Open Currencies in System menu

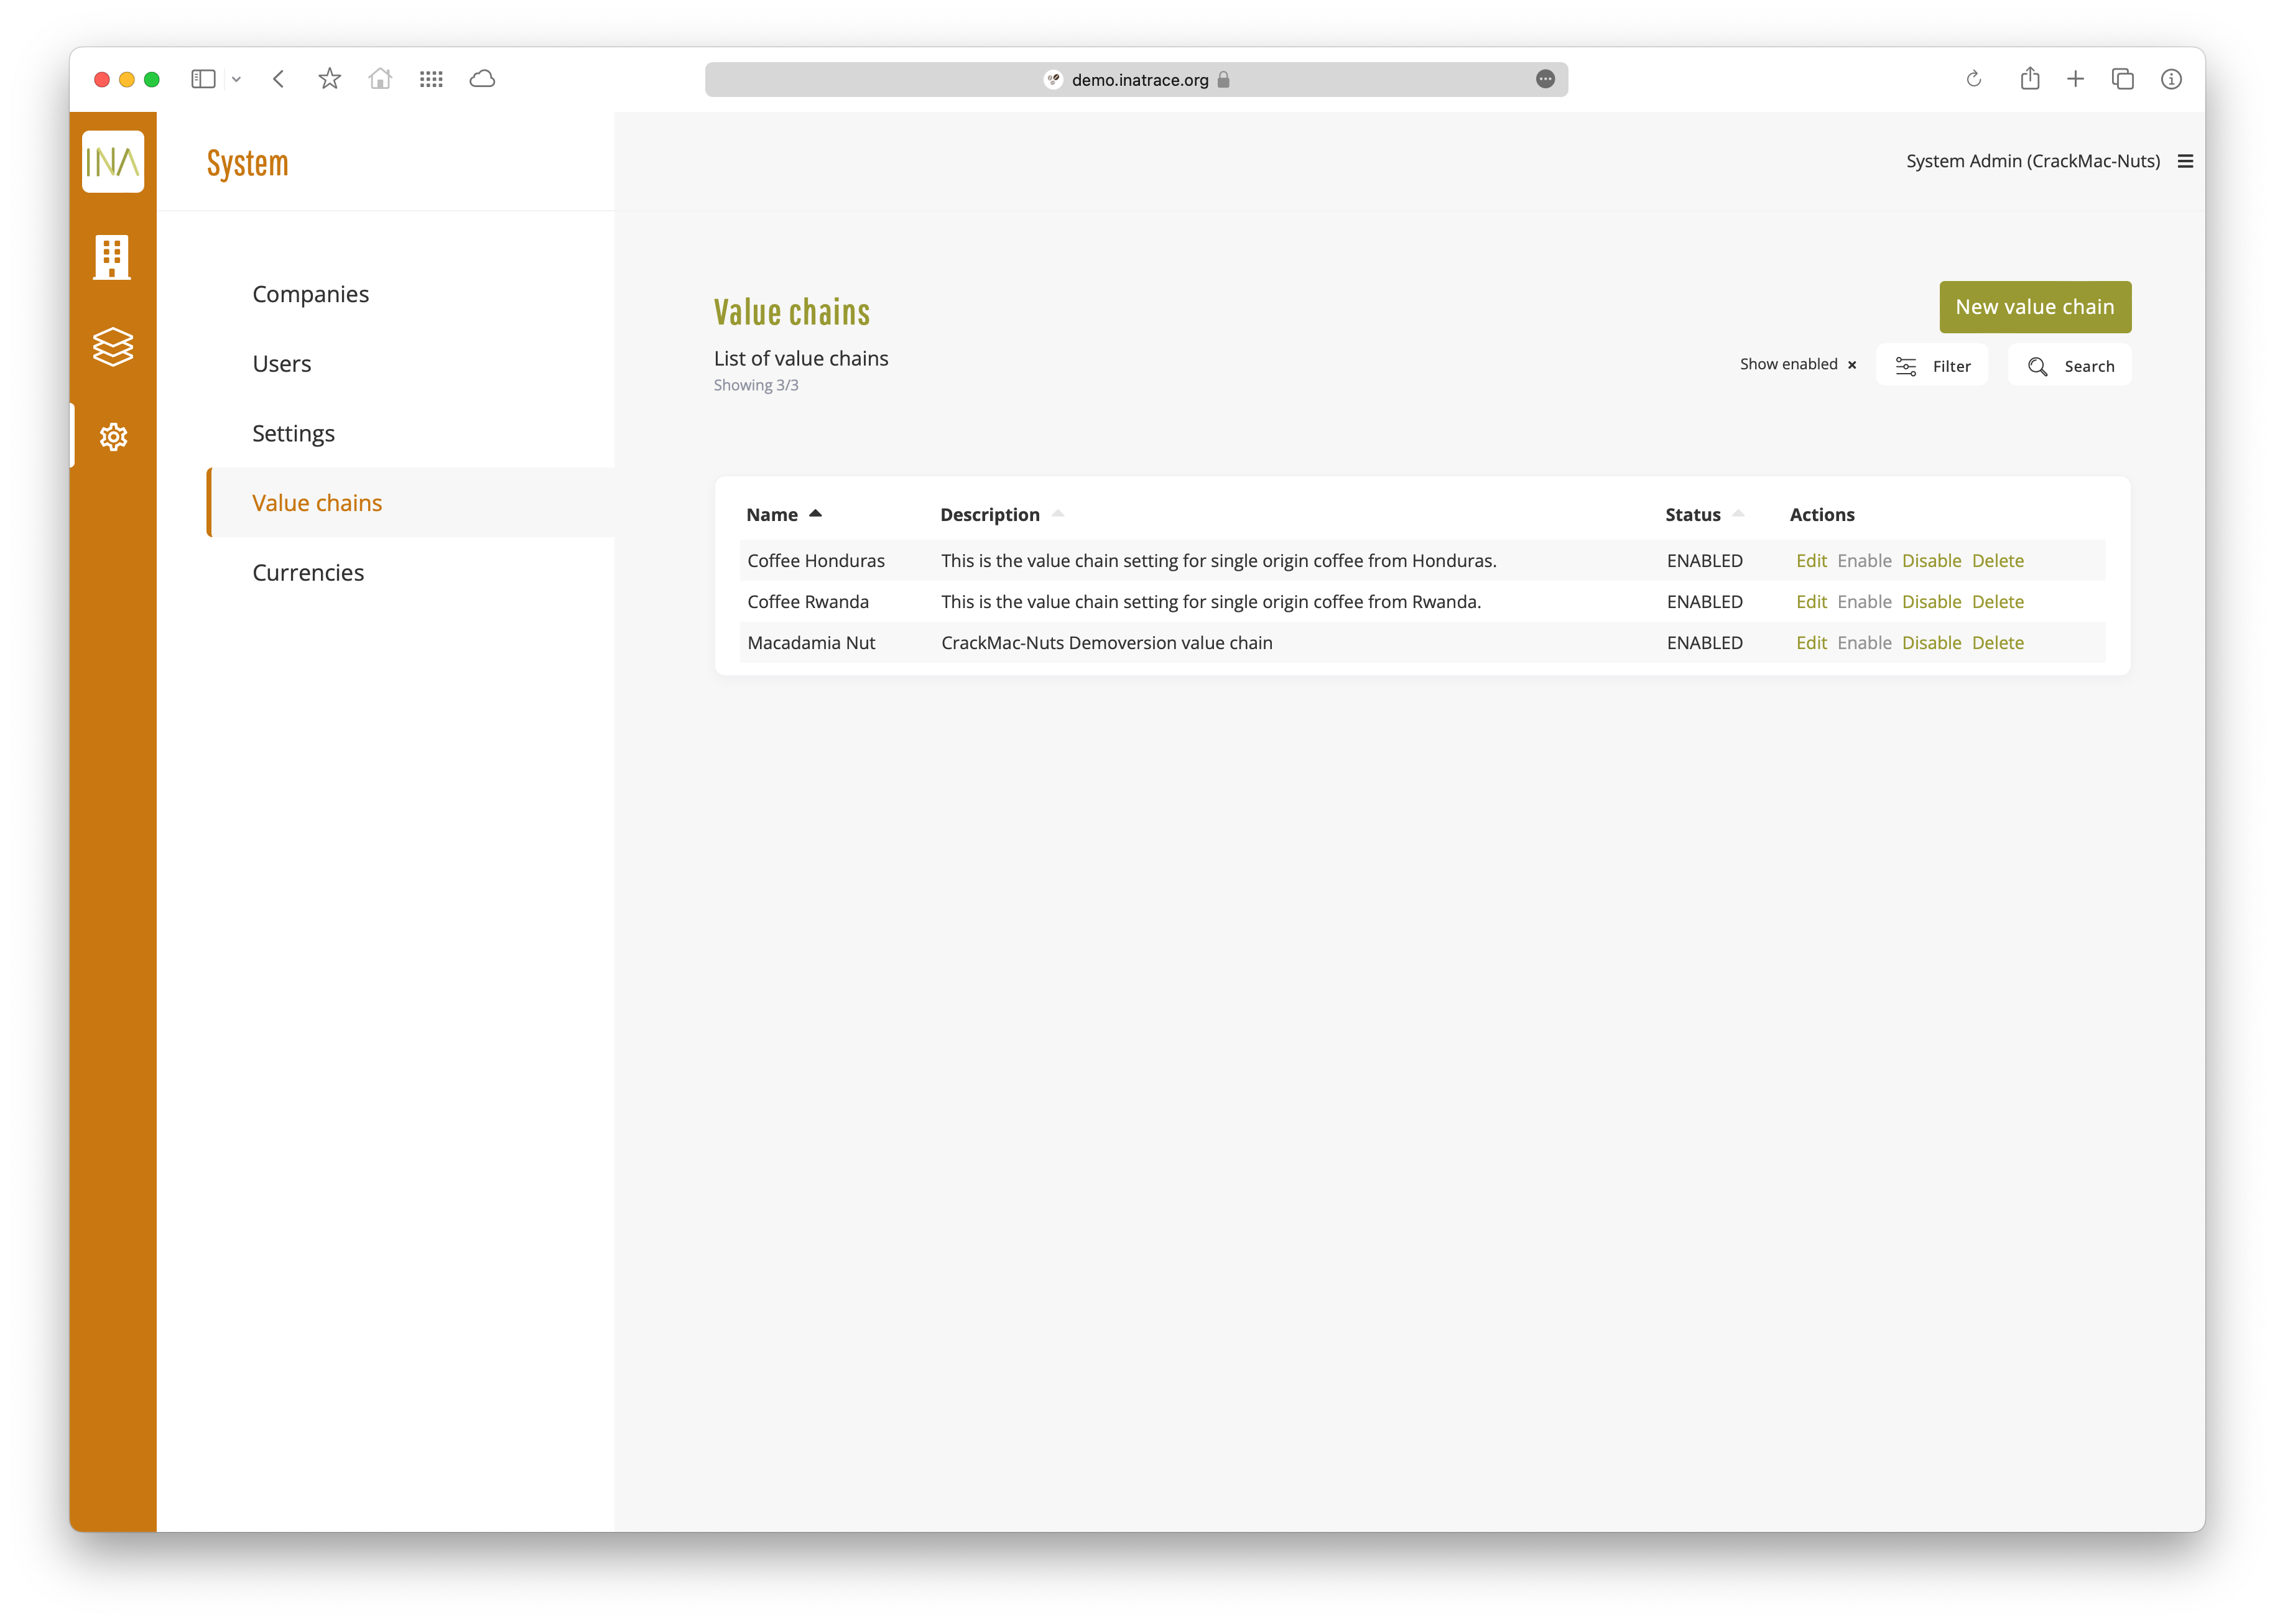(x=308, y=573)
